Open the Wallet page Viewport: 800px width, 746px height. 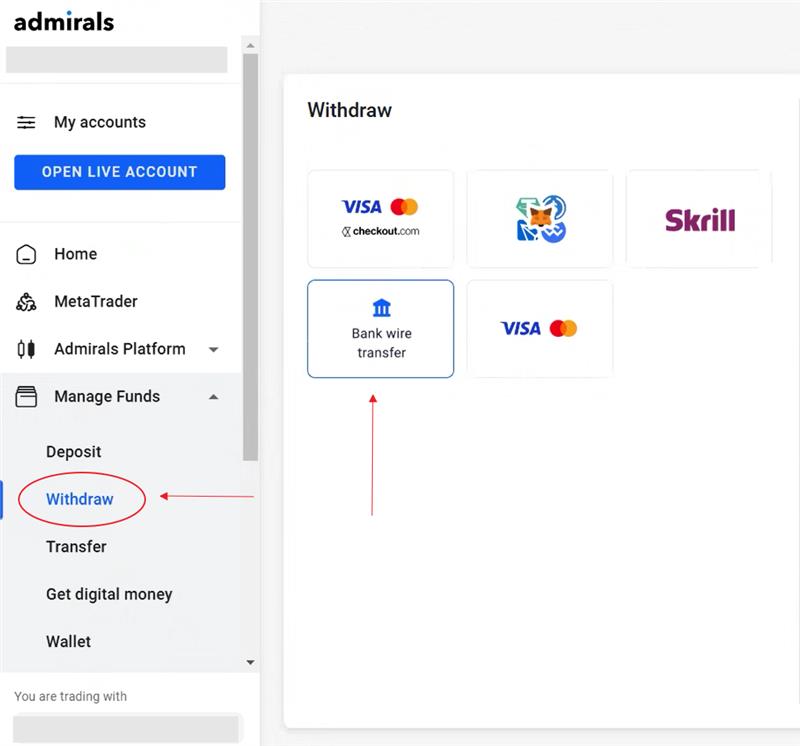pyautogui.click(x=68, y=641)
